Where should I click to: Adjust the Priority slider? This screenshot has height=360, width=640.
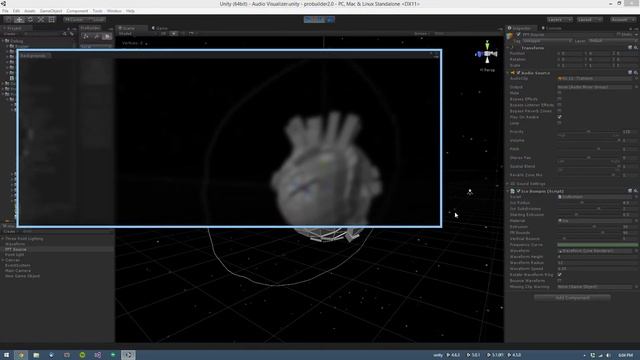[589, 132]
